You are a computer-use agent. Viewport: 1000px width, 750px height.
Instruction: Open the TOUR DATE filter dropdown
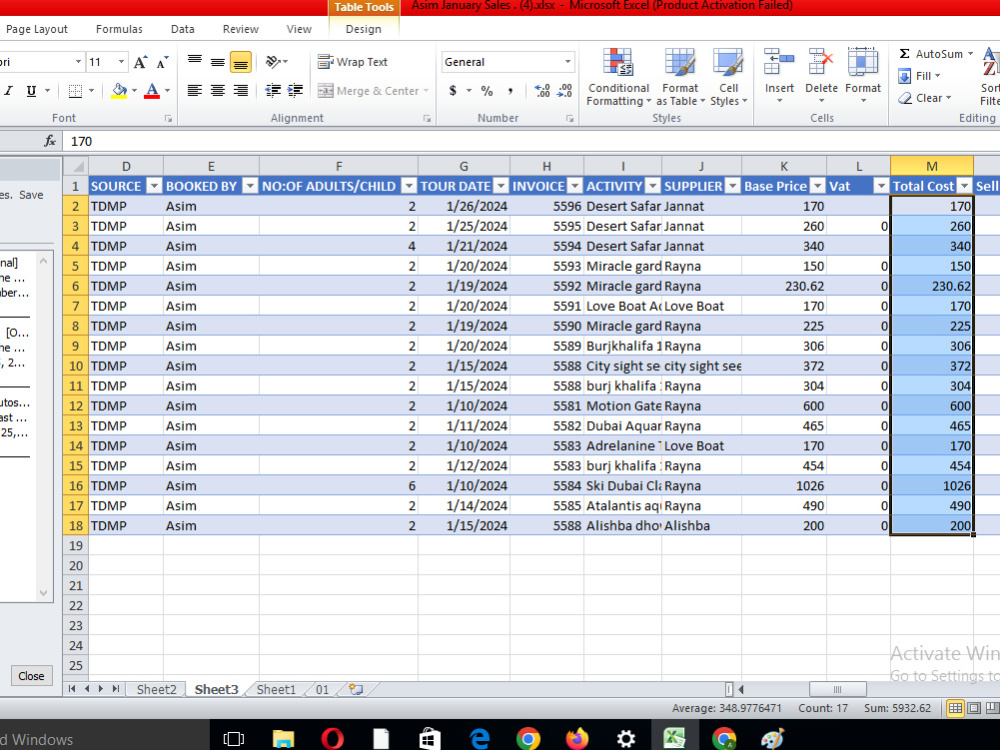[501, 186]
